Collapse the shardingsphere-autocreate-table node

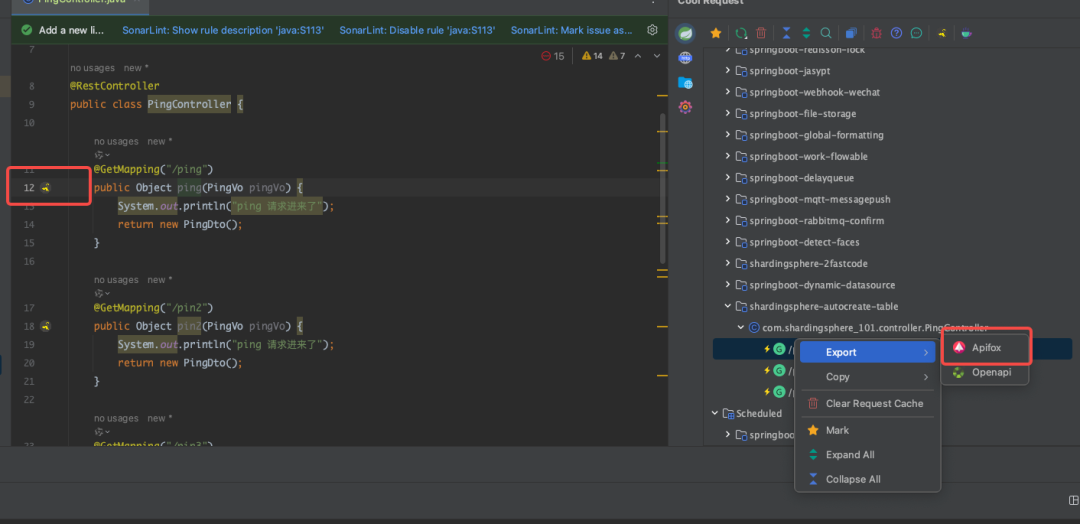point(729,307)
